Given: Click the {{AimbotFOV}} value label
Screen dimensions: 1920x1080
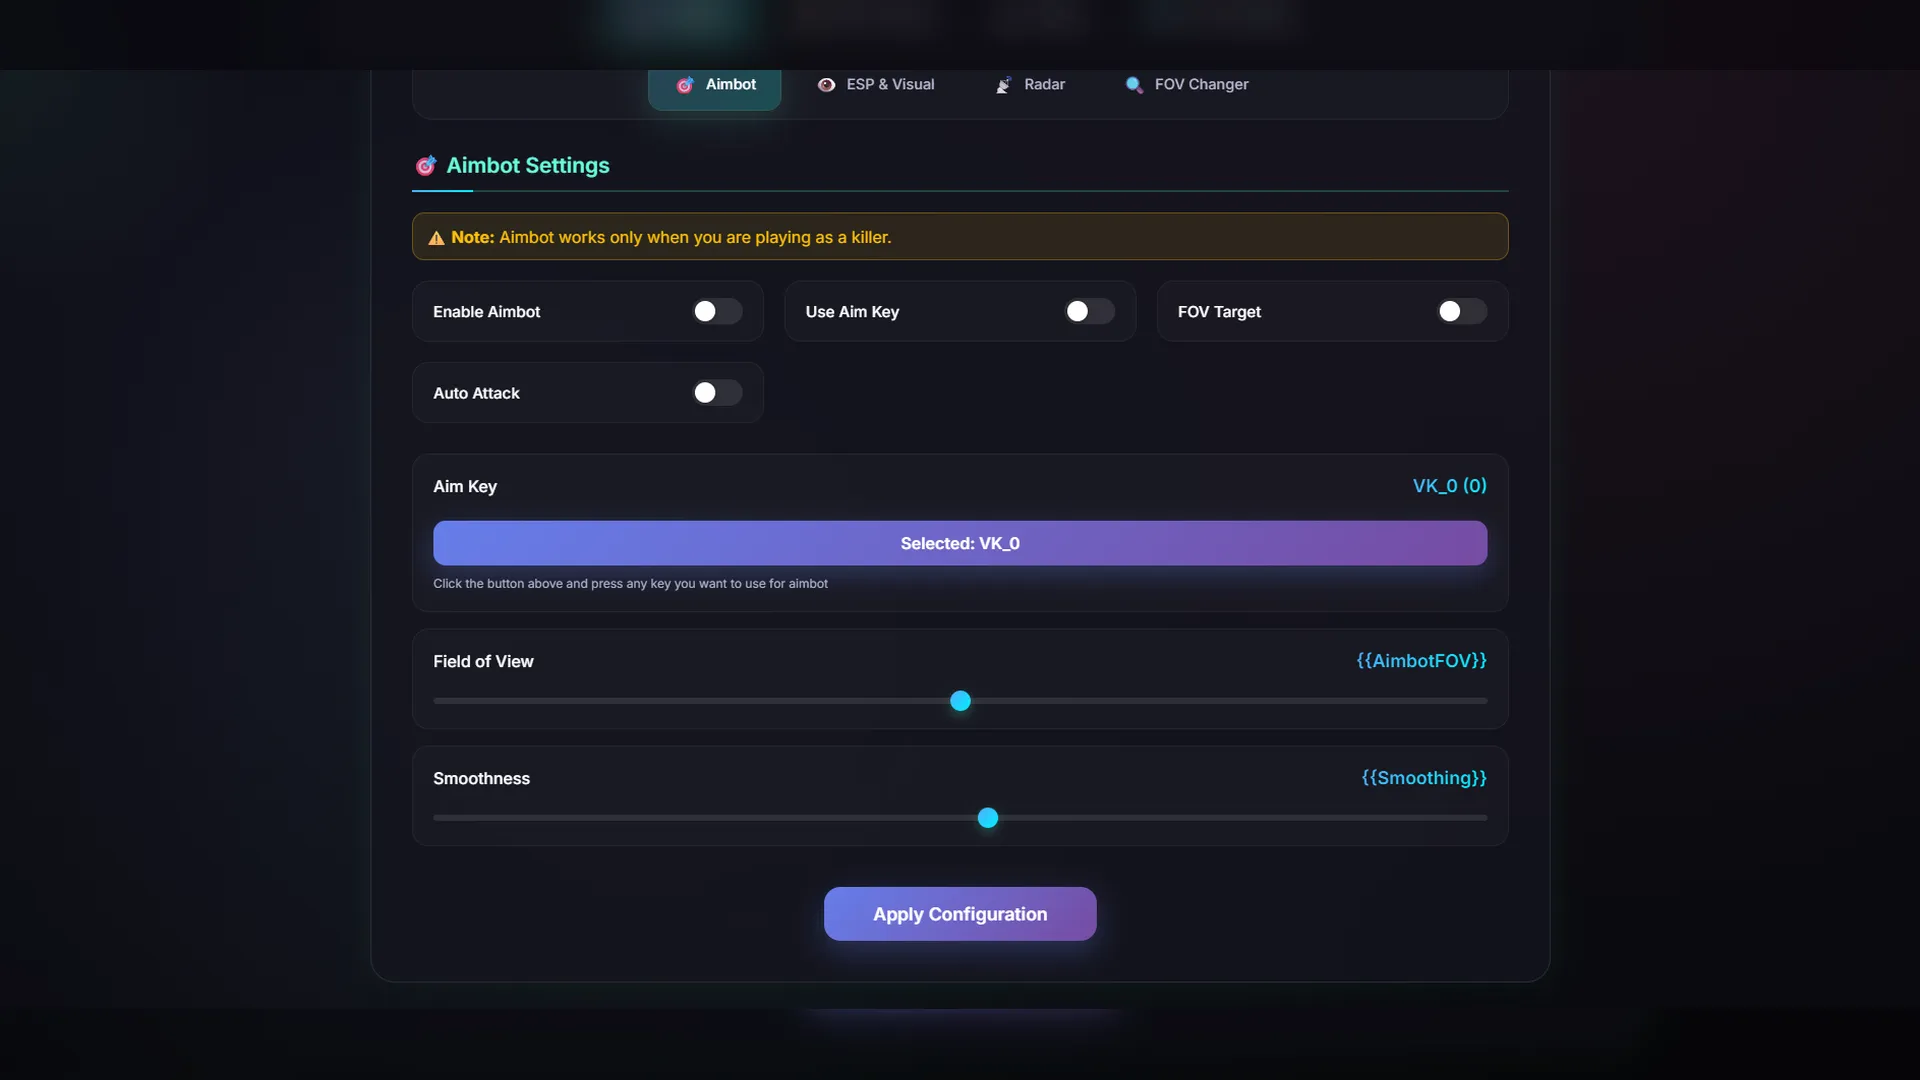Looking at the screenshot, I should 1421,661.
